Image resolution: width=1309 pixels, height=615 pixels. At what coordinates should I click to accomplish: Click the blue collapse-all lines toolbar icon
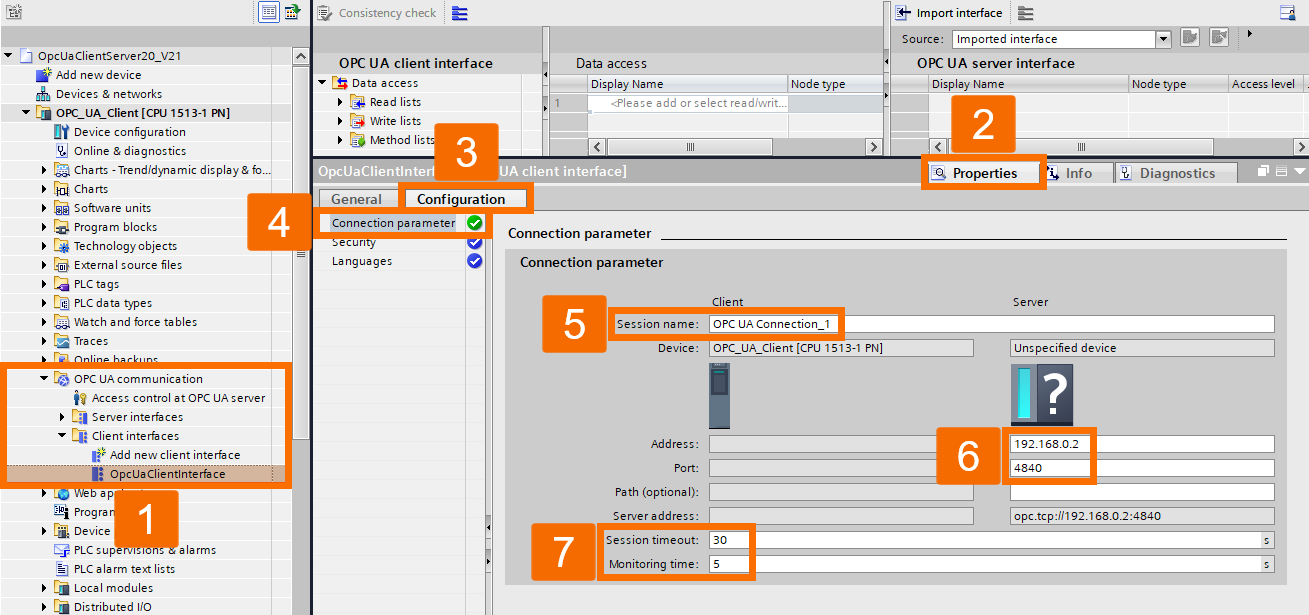point(459,13)
